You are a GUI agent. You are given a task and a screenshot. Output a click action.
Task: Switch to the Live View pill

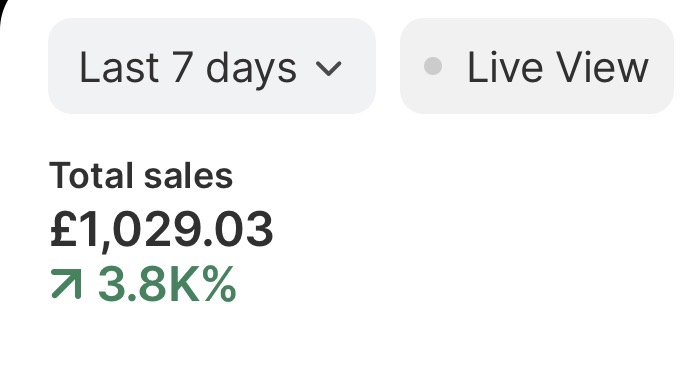click(537, 66)
